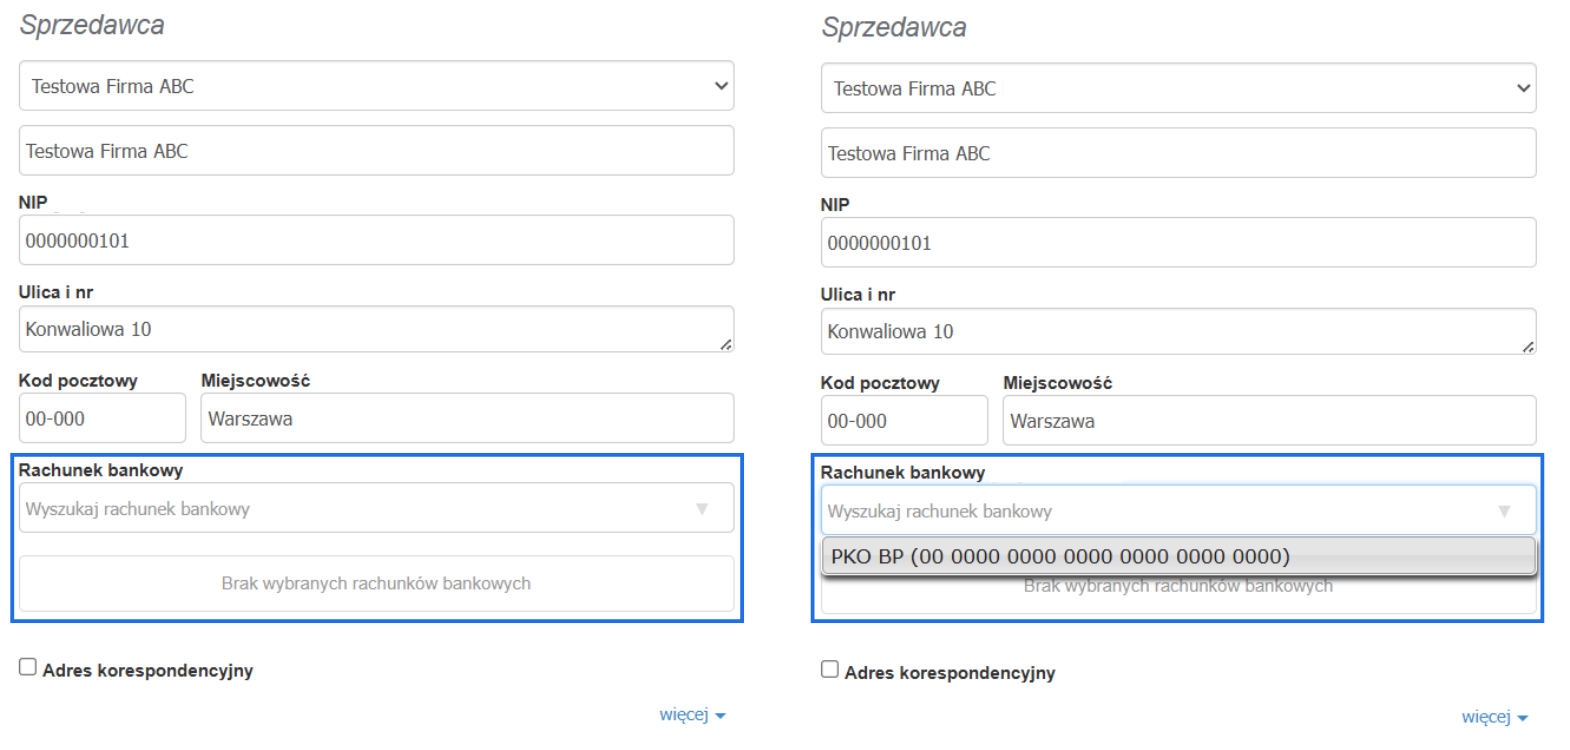Click left Miejscowość field with Warszawa
This screenshot has height=750, width=1570.
tap(467, 418)
